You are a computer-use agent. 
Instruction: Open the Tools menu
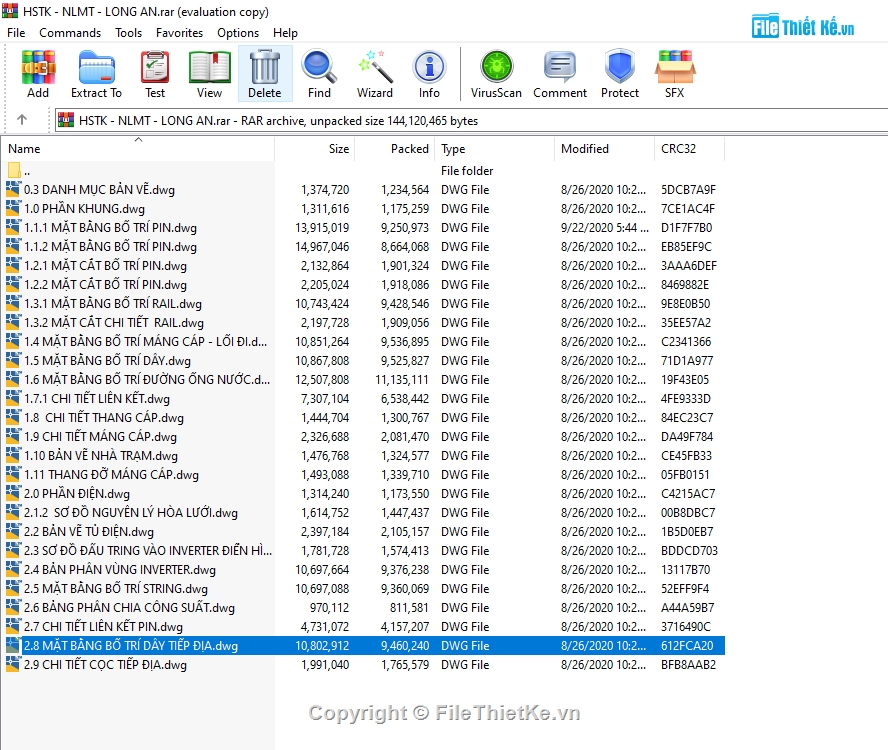point(129,33)
